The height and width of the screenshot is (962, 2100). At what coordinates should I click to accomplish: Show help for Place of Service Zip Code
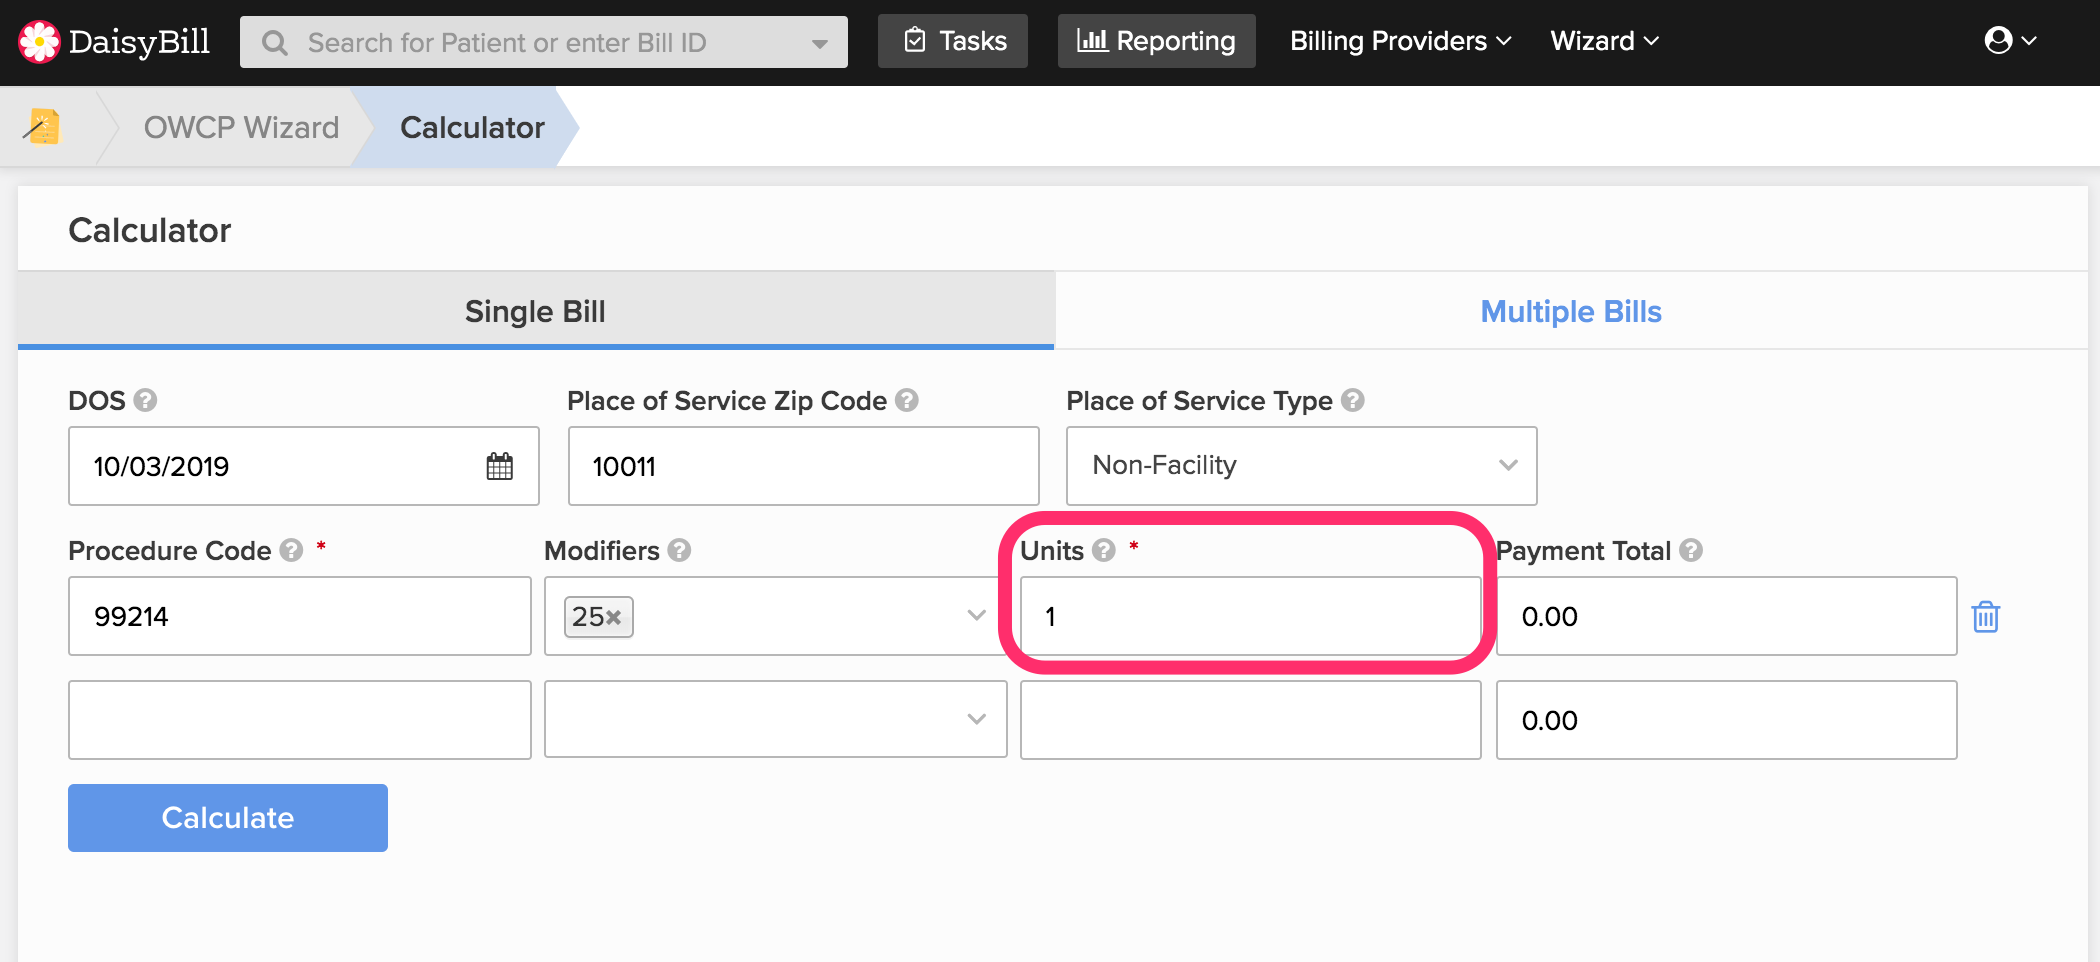907,401
